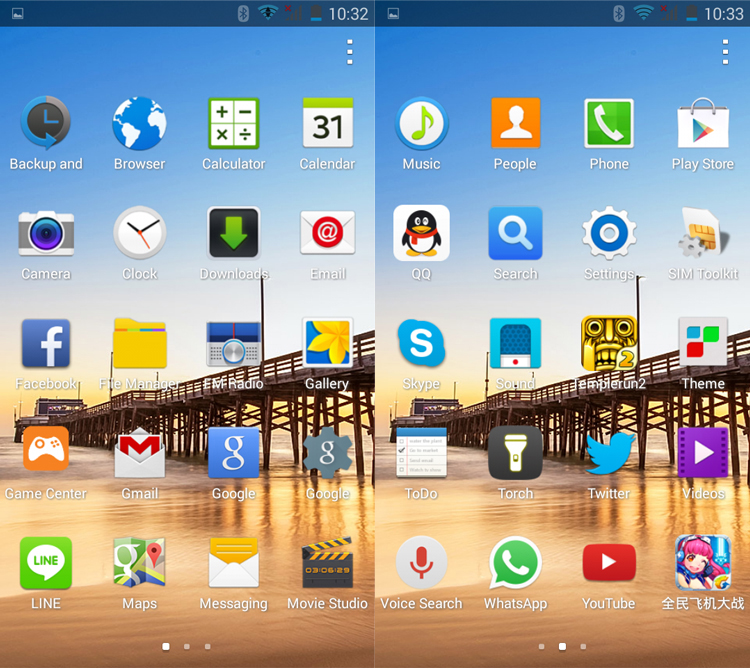Open the ToDo checklist app
Image resolution: width=750 pixels, height=669 pixels.
click(421, 454)
